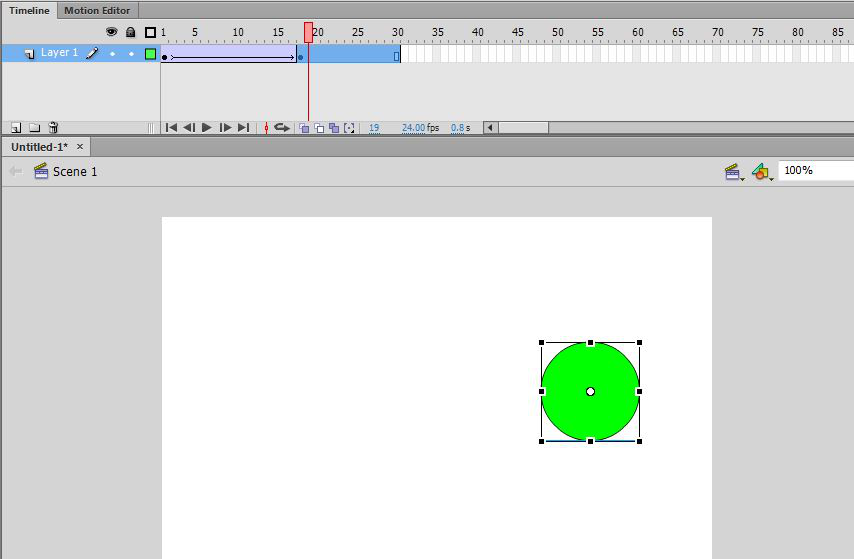The image size is (854, 559).
Task: Step forward one frame
Action: [x=225, y=128]
